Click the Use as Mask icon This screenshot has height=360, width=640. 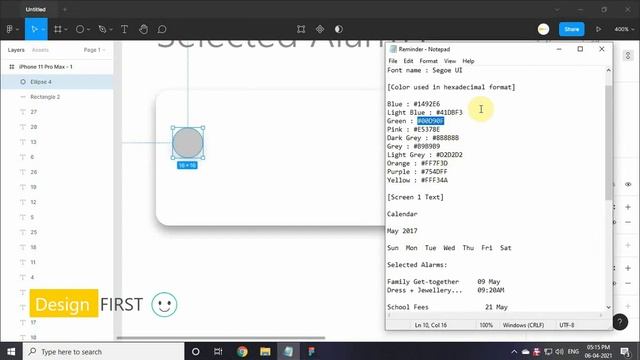click(338, 29)
